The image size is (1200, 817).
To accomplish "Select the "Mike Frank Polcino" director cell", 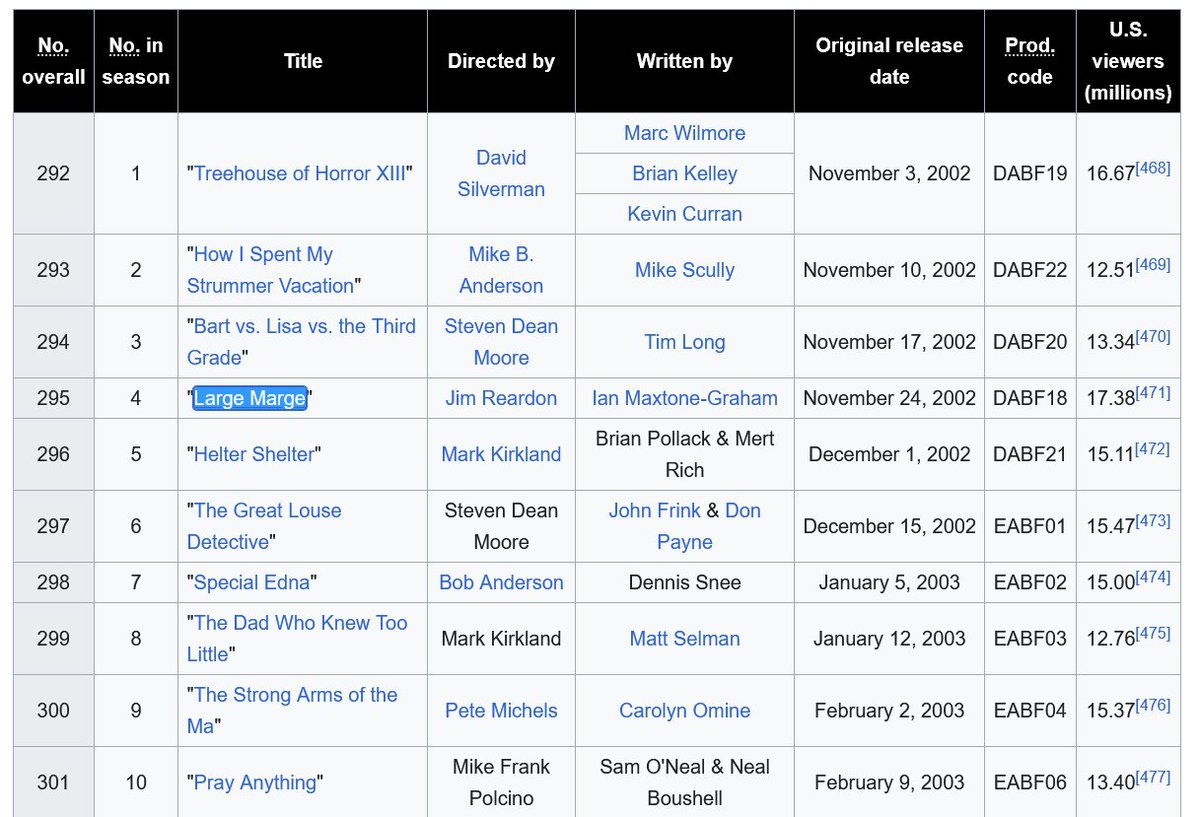I will tap(501, 782).
